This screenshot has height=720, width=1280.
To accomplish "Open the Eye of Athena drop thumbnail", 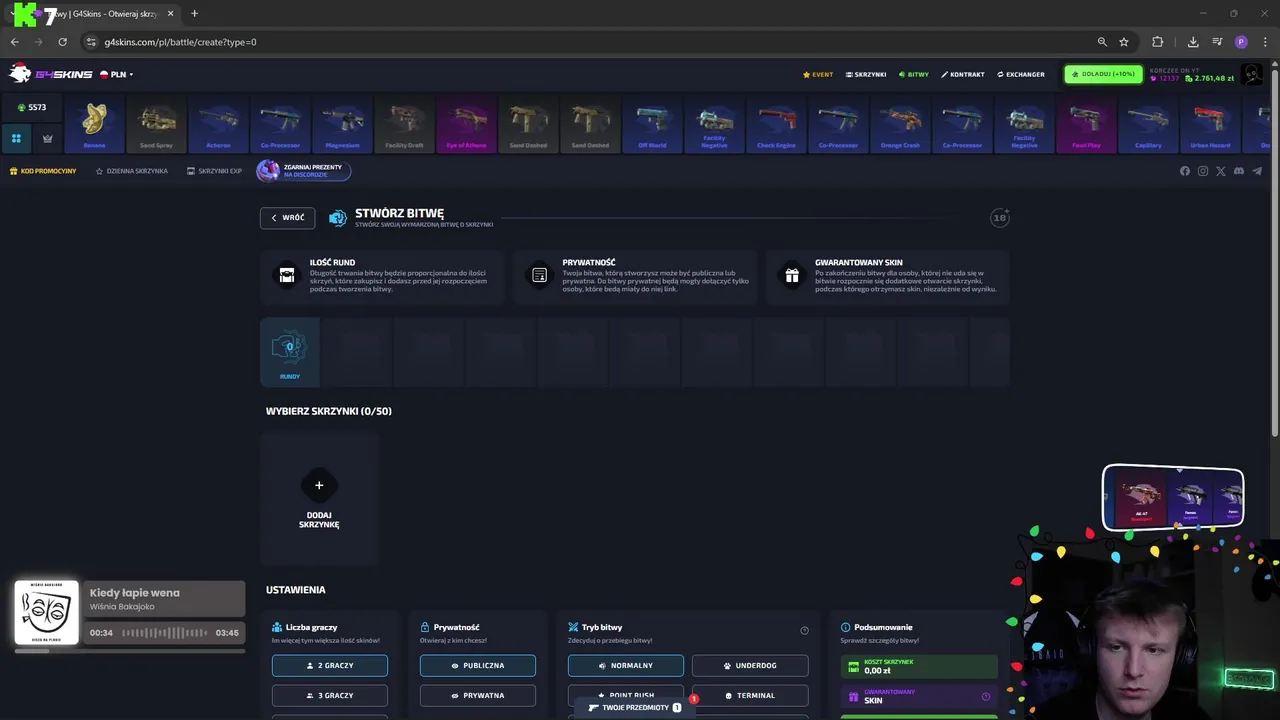I will 466,124.
